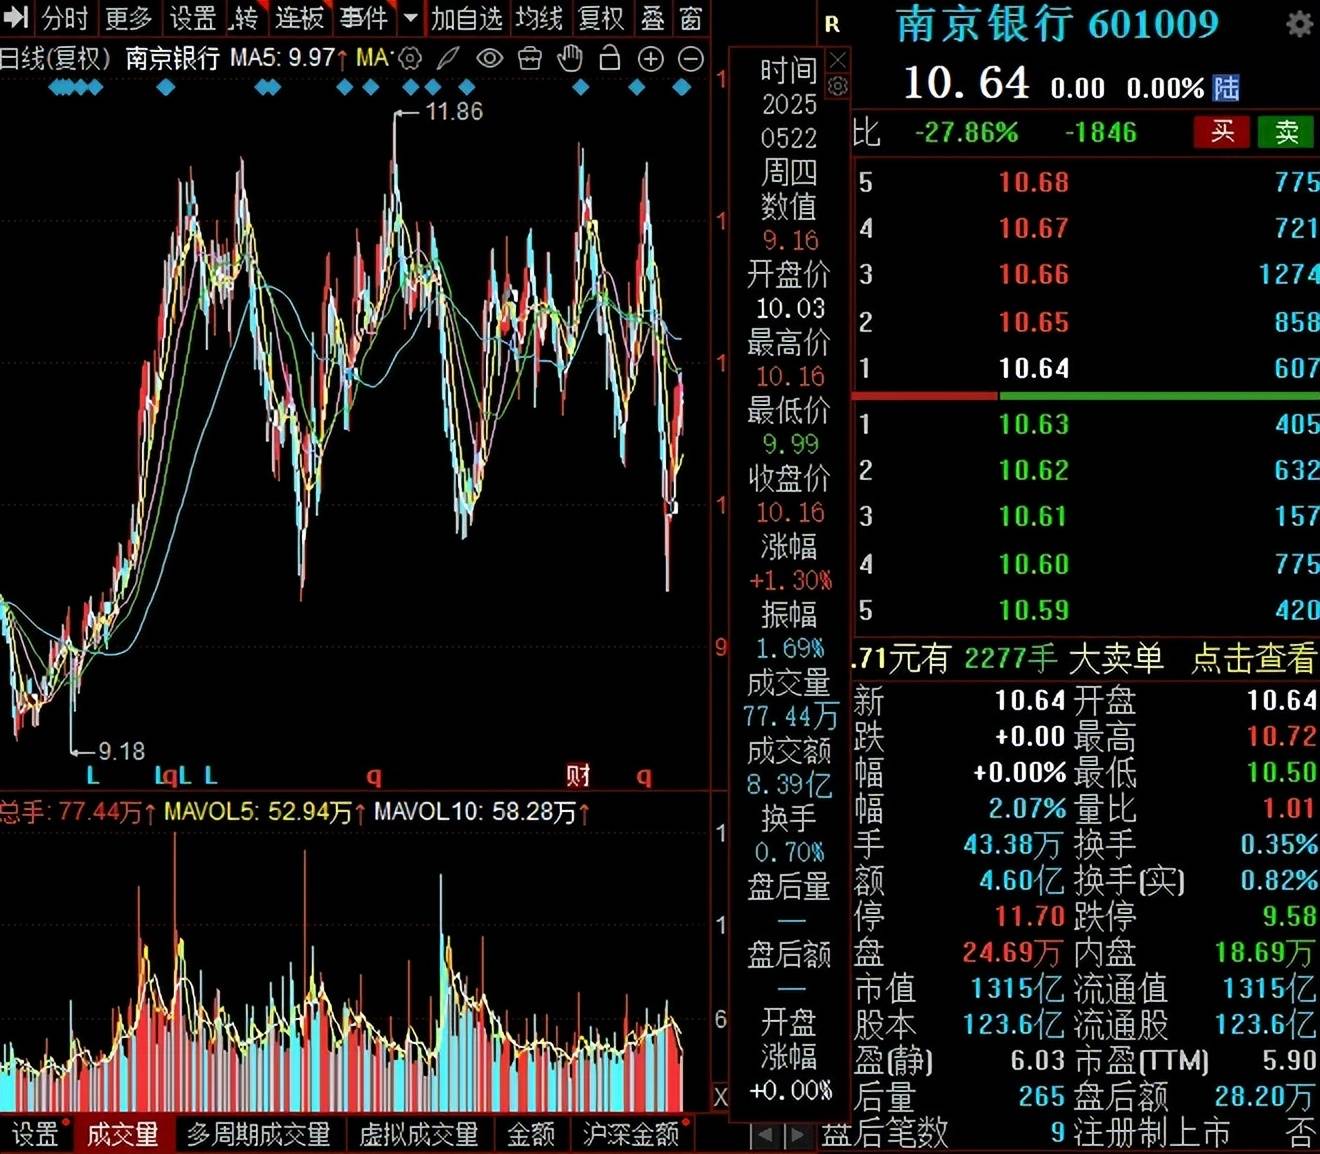Click the chart high label 11.86
Viewport: 1320px width, 1154px height.
pyautogui.click(x=454, y=111)
